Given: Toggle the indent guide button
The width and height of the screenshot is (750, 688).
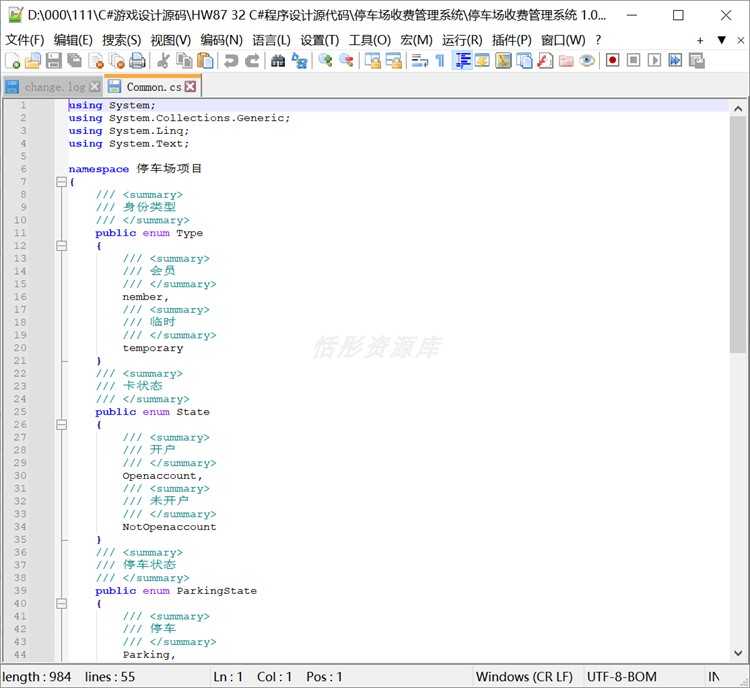Looking at the screenshot, I should (x=462, y=61).
